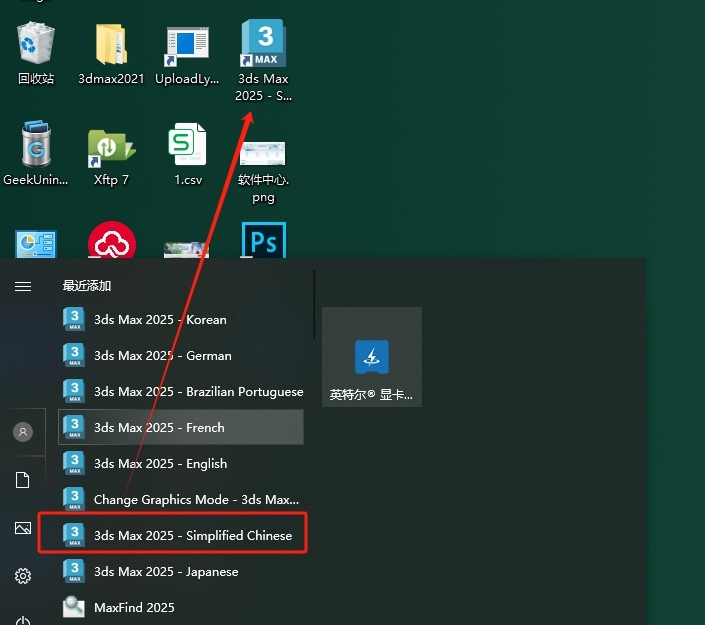Open Settings gear in Start sidebar

[23, 576]
